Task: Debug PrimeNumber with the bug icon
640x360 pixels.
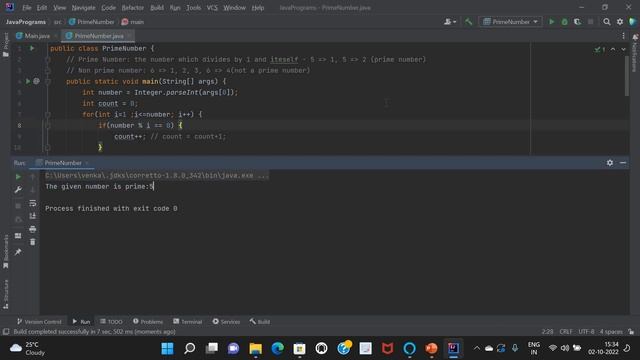Action: (564, 22)
